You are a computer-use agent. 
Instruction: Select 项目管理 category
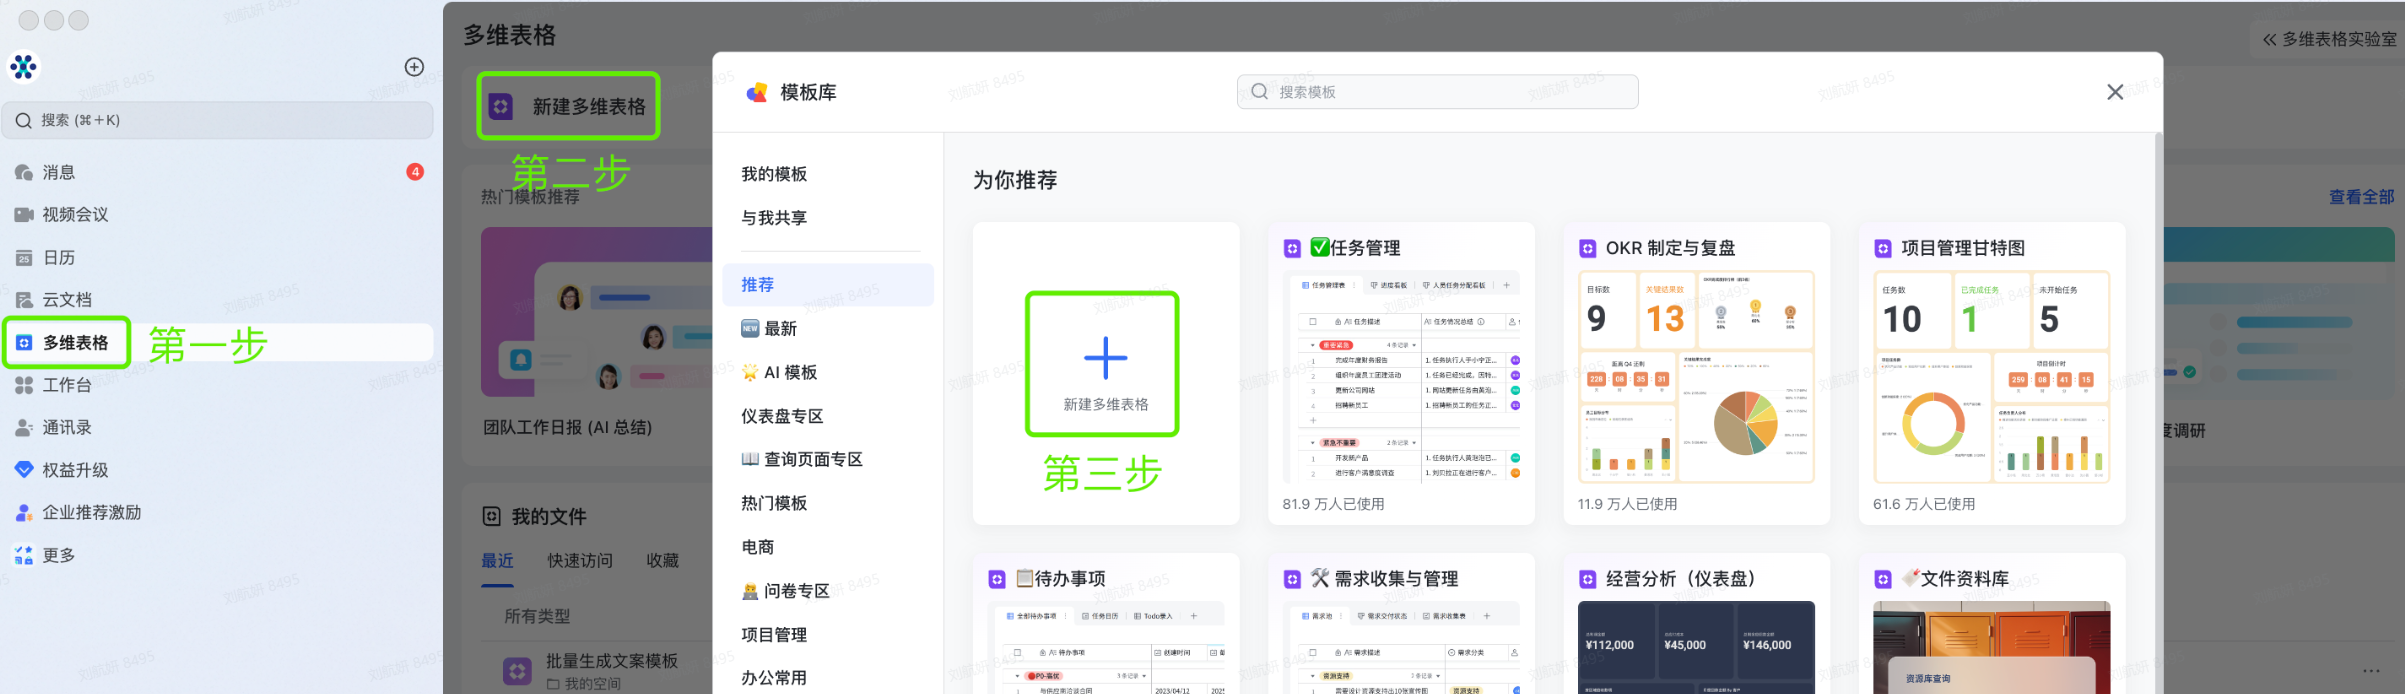point(828,635)
